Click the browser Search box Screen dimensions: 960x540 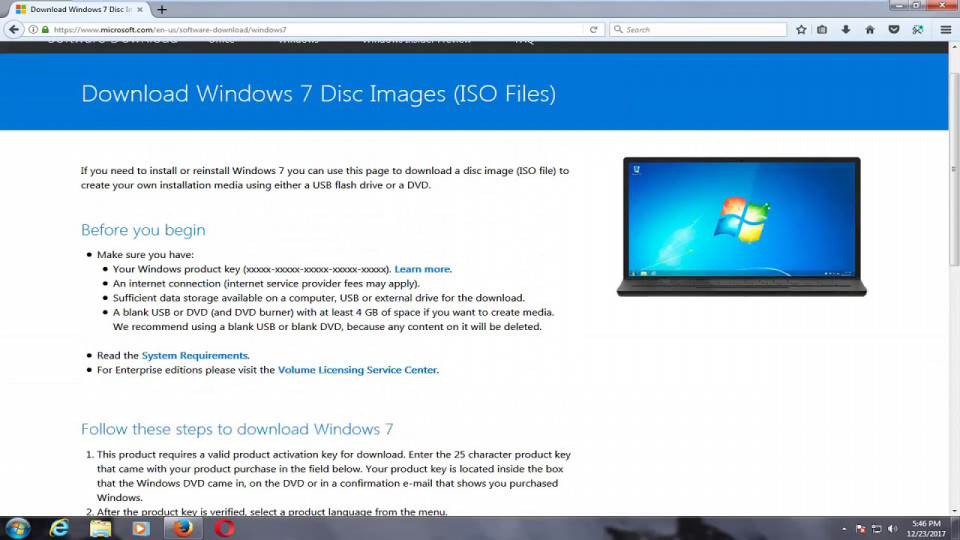point(698,29)
